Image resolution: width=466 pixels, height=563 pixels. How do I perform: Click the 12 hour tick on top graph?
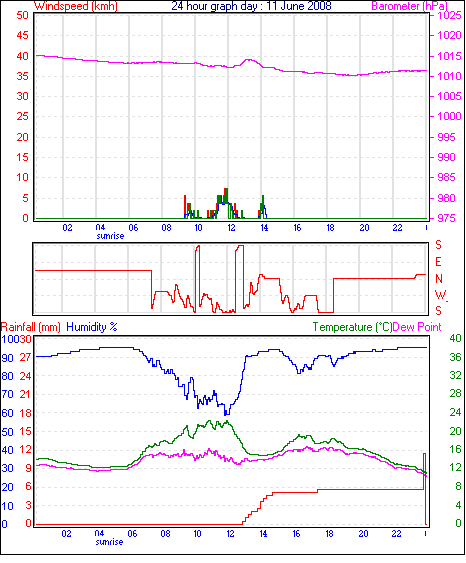pos(231,228)
